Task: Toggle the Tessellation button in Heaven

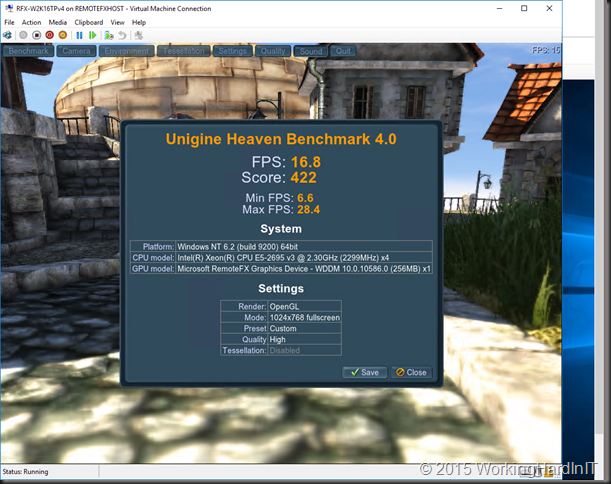Action: pos(184,51)
